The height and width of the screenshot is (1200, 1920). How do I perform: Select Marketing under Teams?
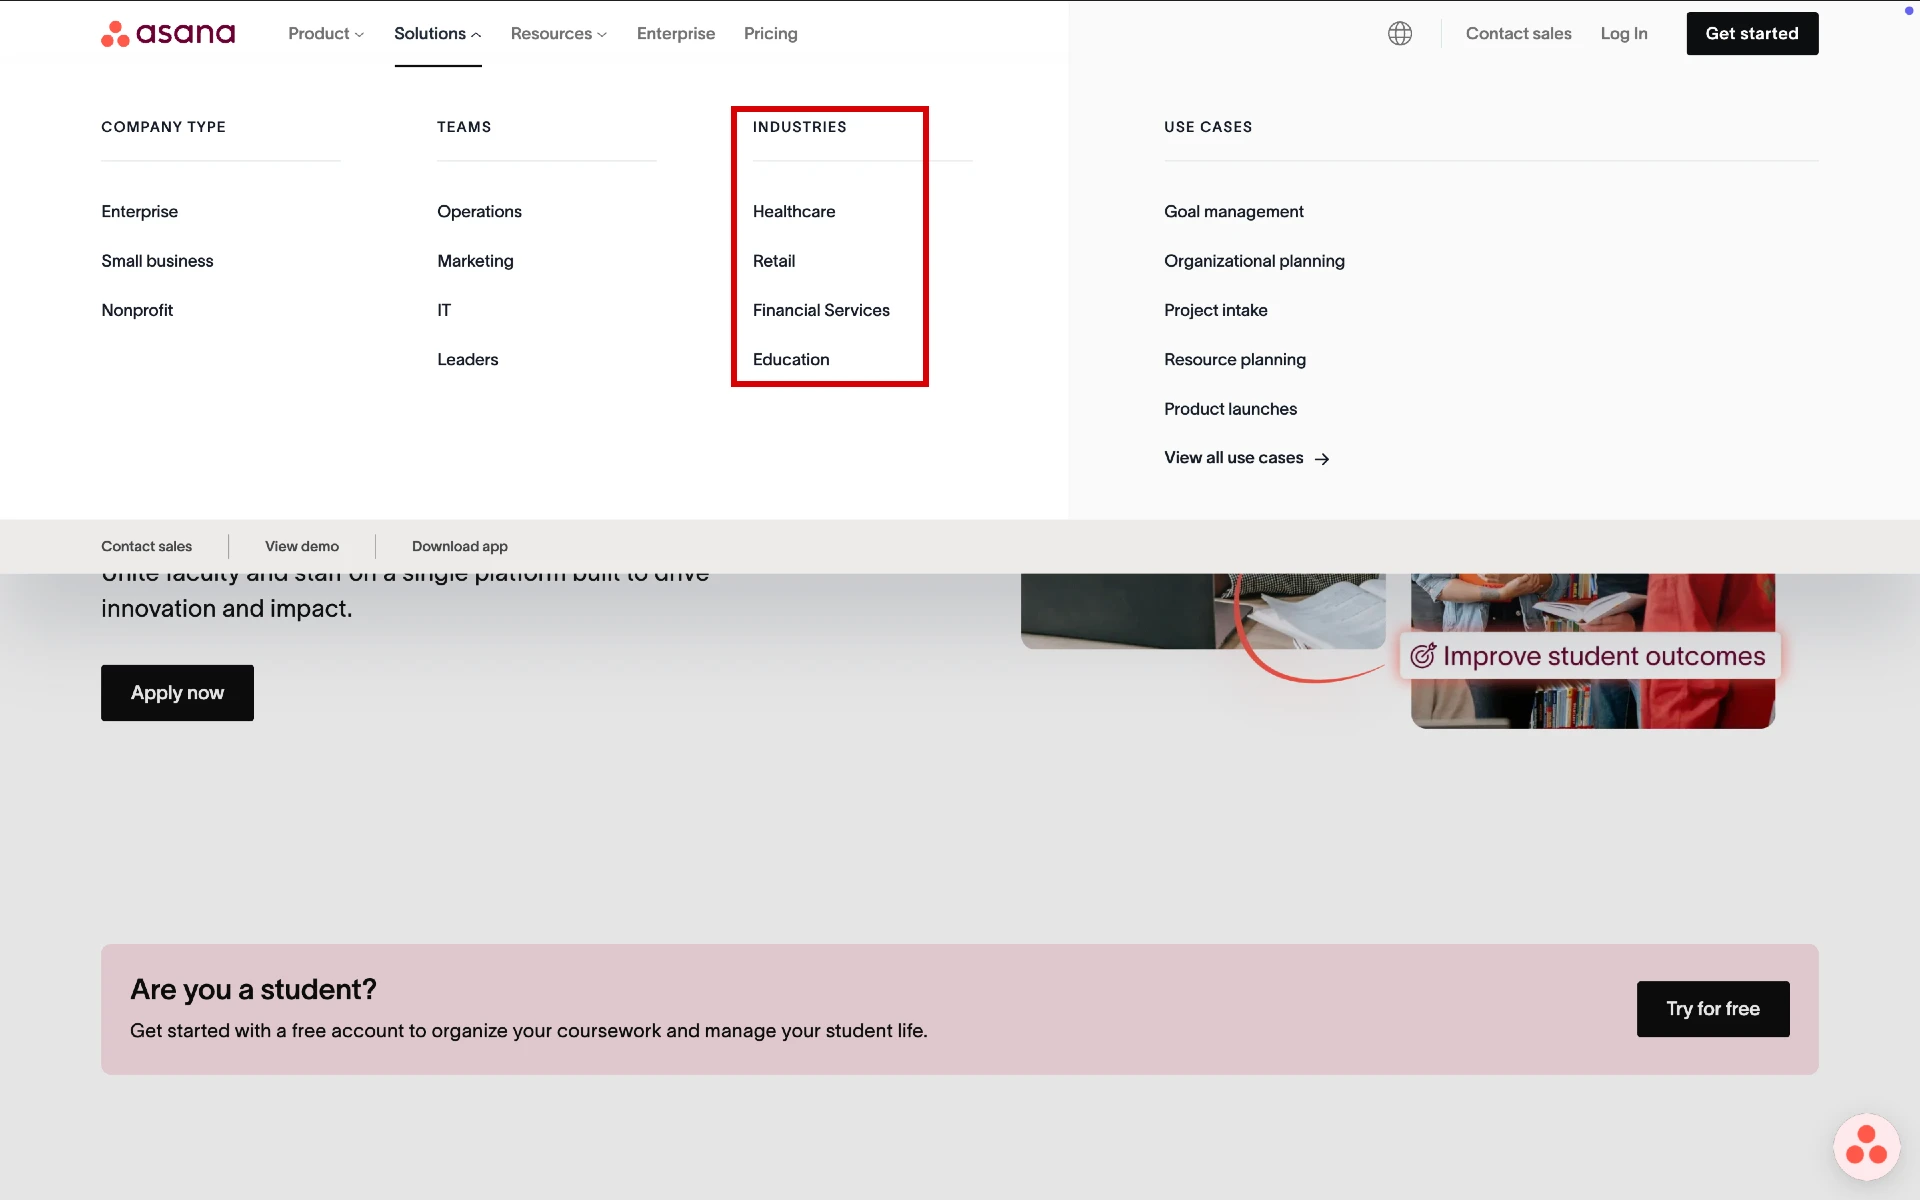(475, 261)
